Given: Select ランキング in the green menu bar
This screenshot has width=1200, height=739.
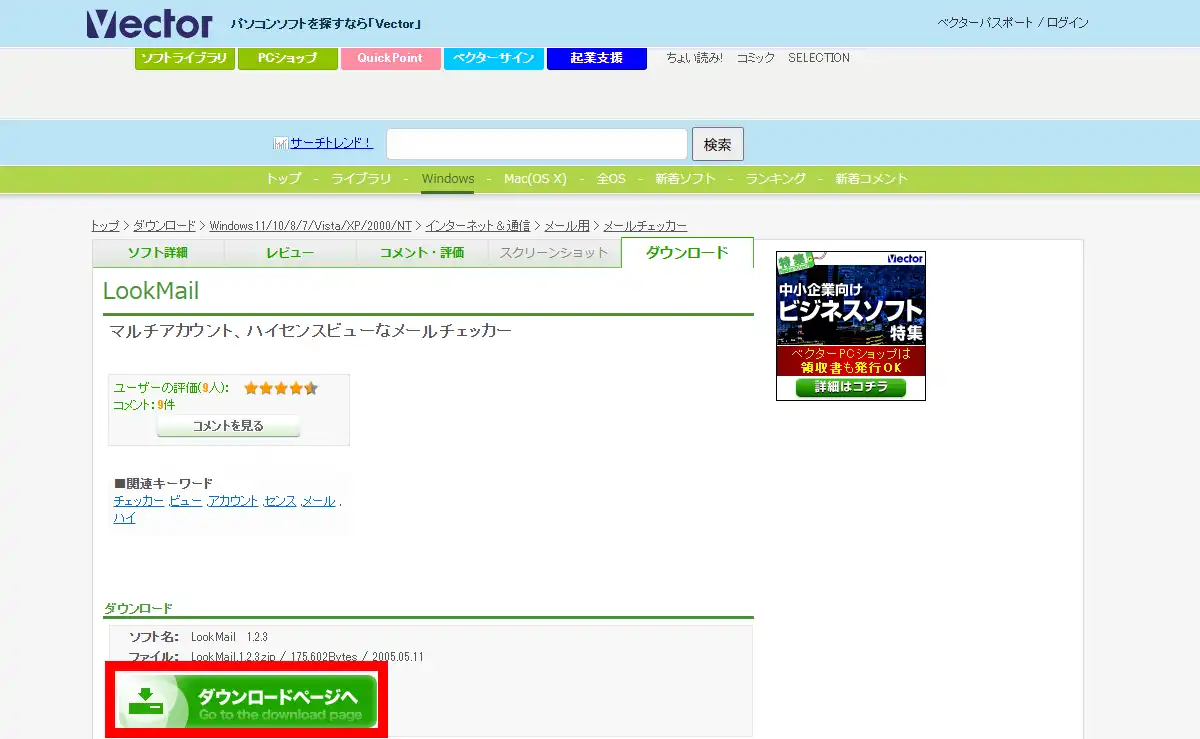Looking at the screenshot, I should click(776, 179).
